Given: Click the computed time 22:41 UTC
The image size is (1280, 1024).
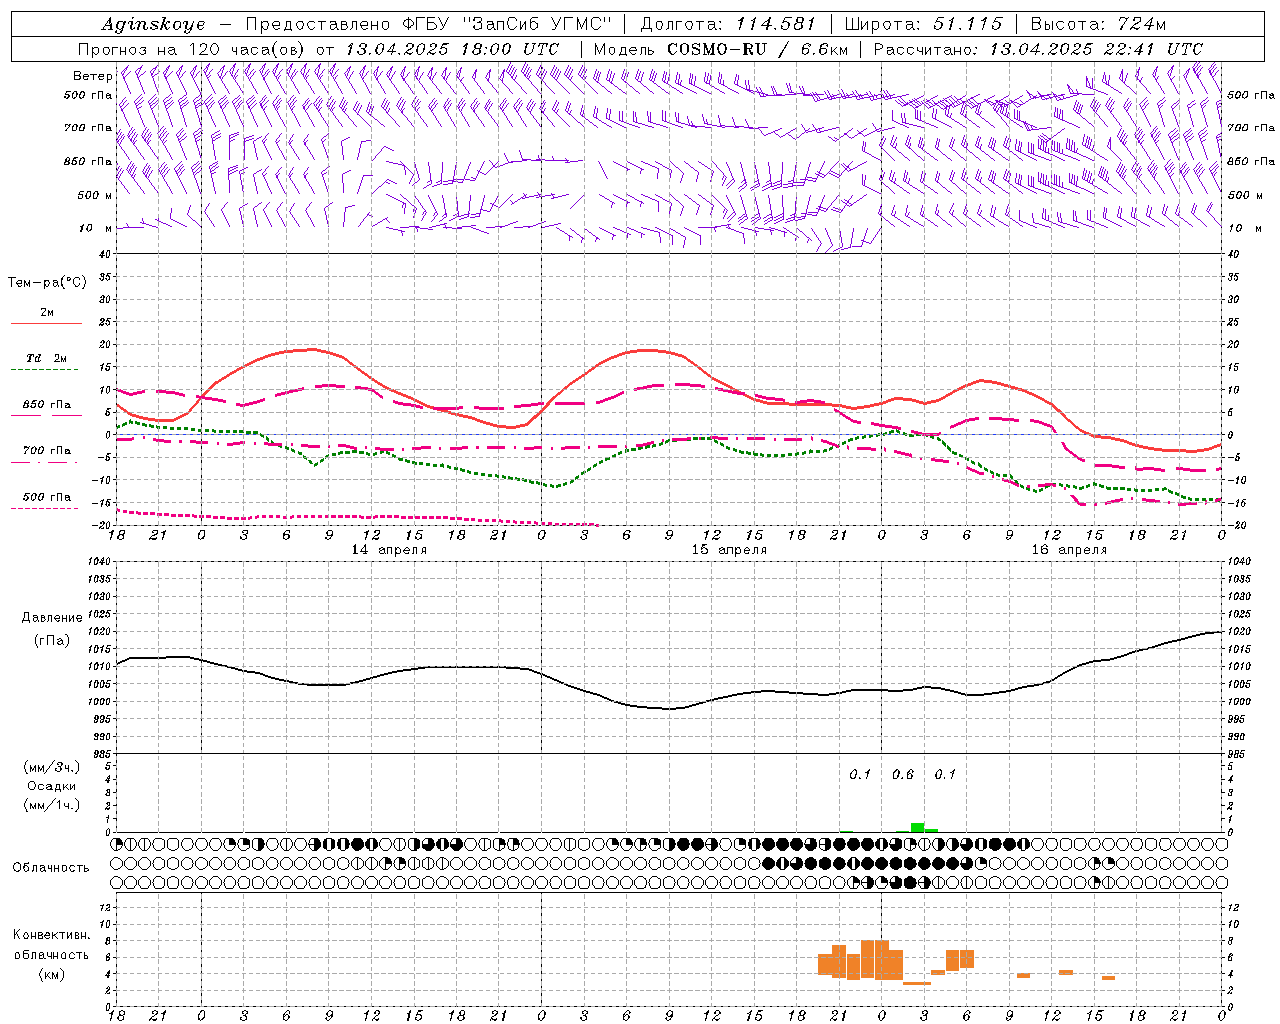Looking at the screenshot, I should pos(1151,48).
